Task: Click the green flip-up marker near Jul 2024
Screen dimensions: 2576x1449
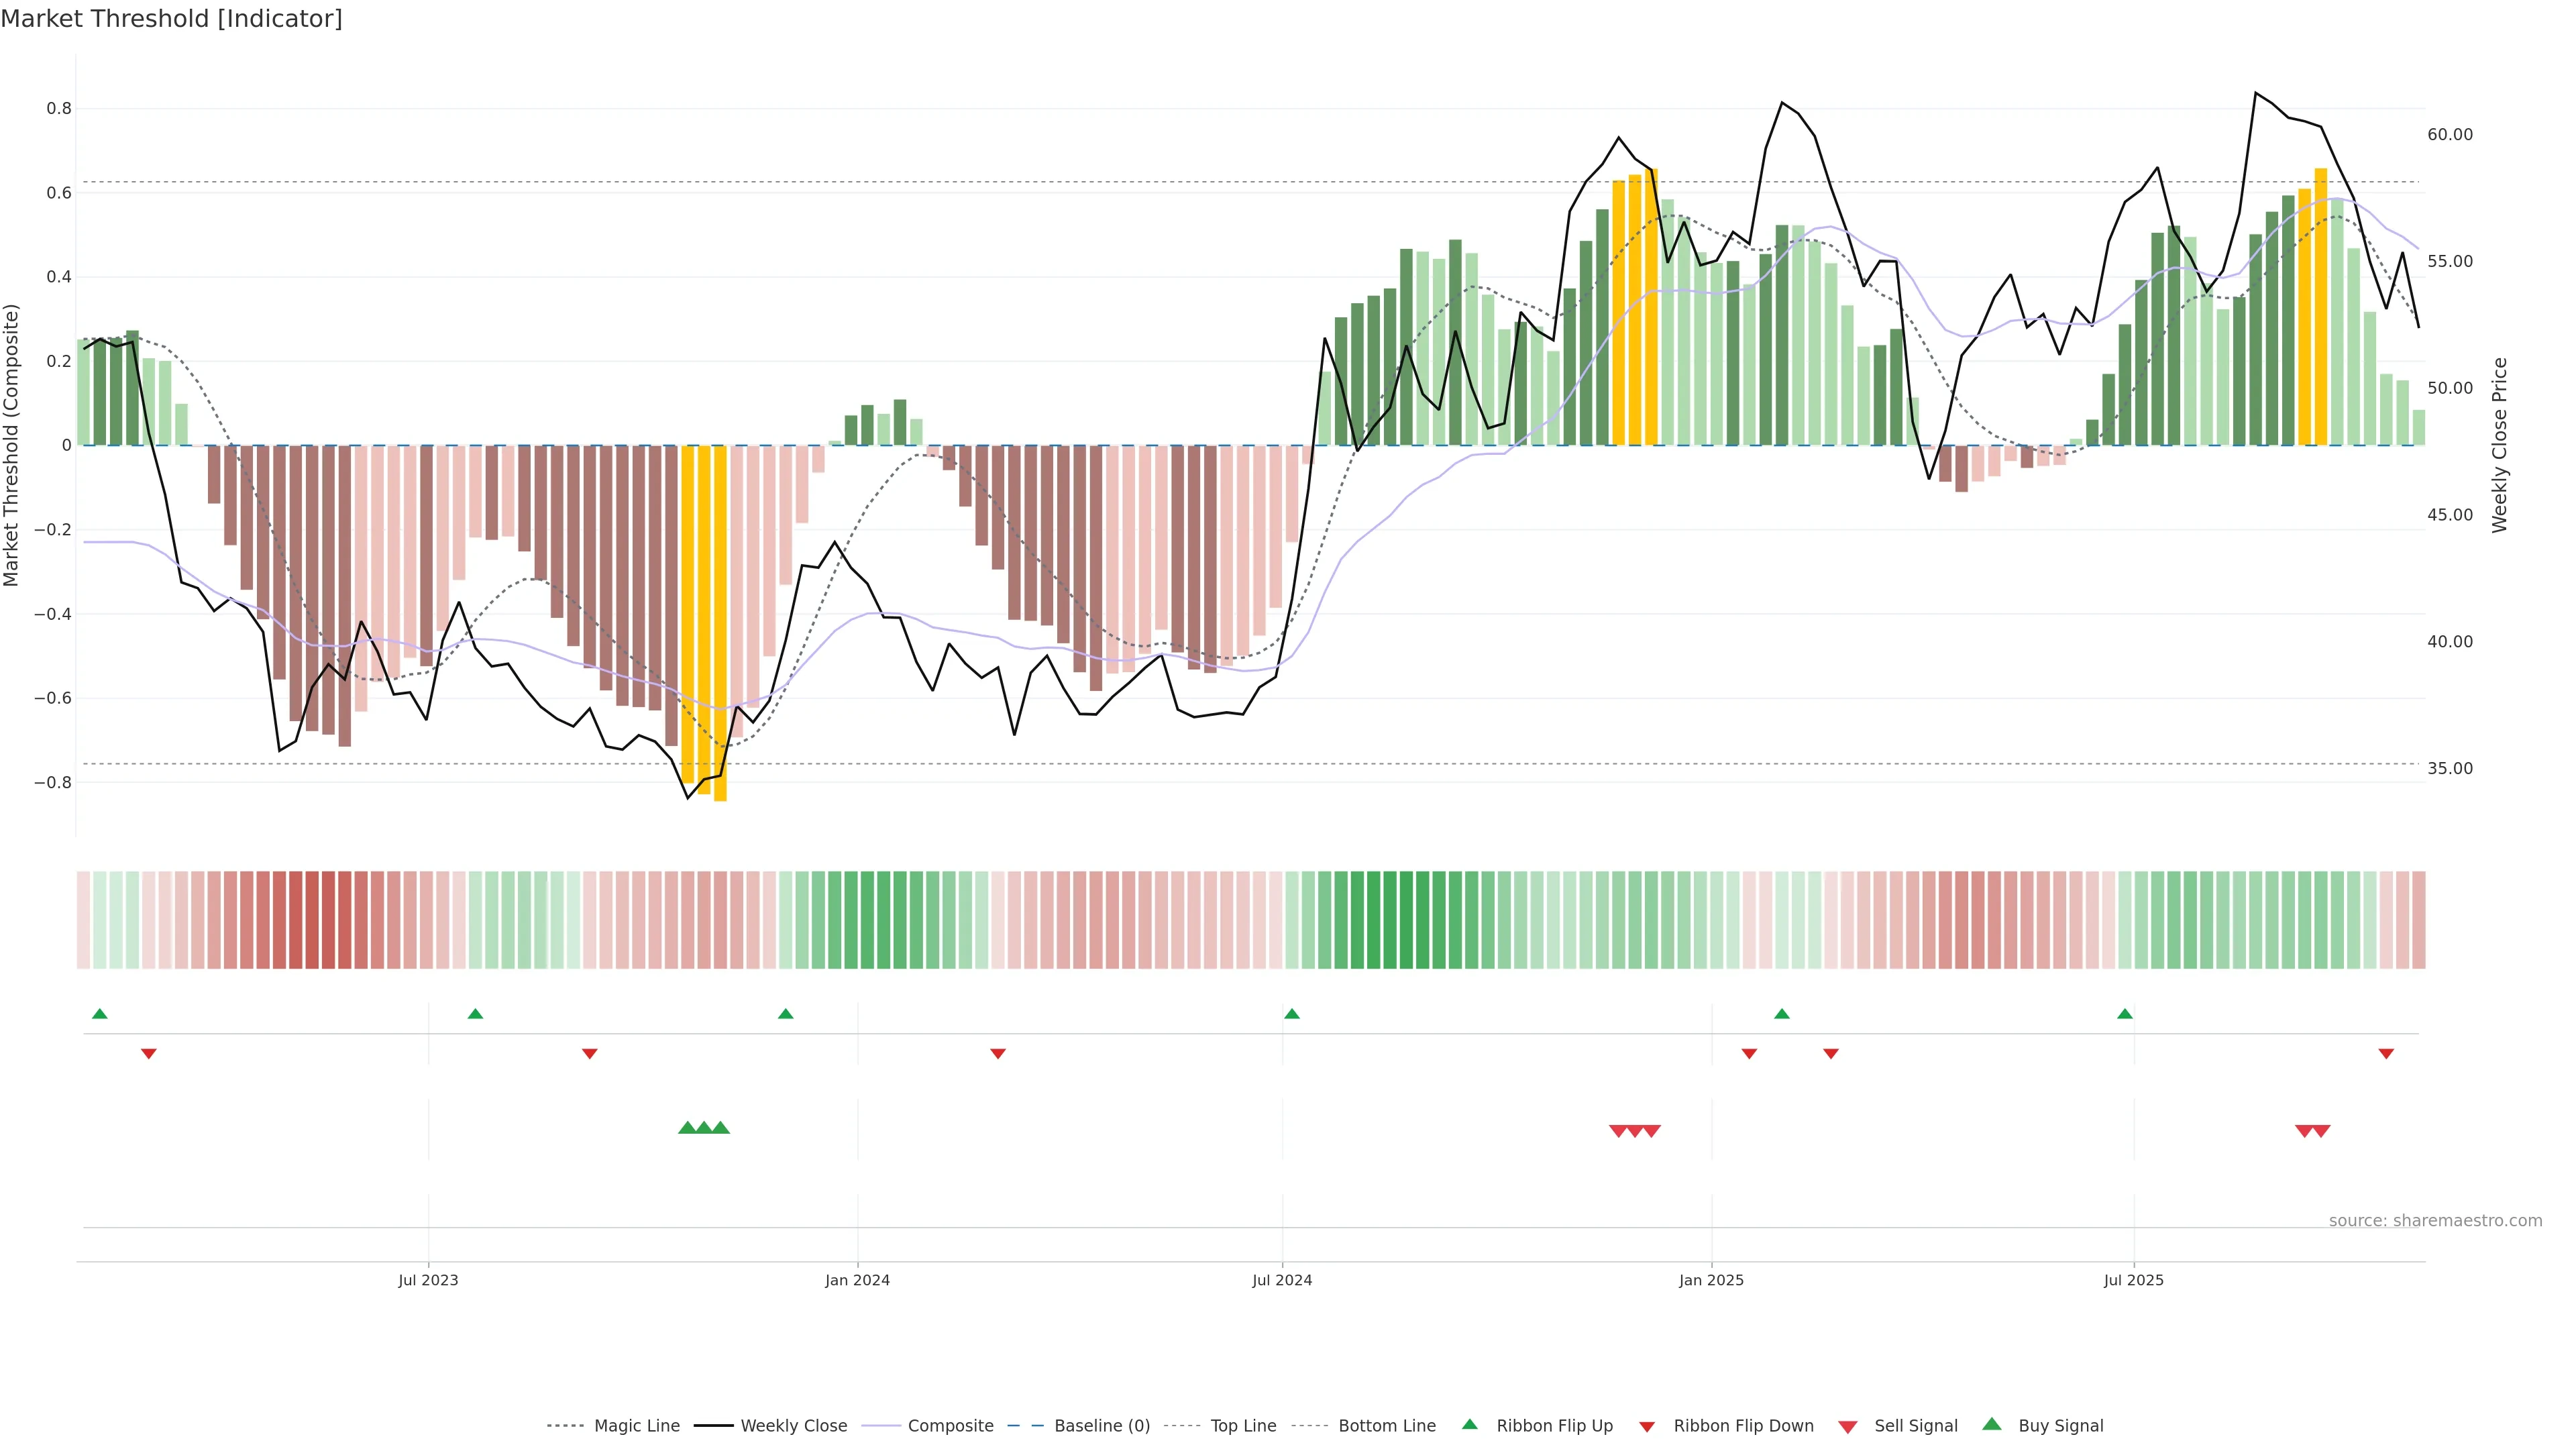Action: pos(1291,1014)
